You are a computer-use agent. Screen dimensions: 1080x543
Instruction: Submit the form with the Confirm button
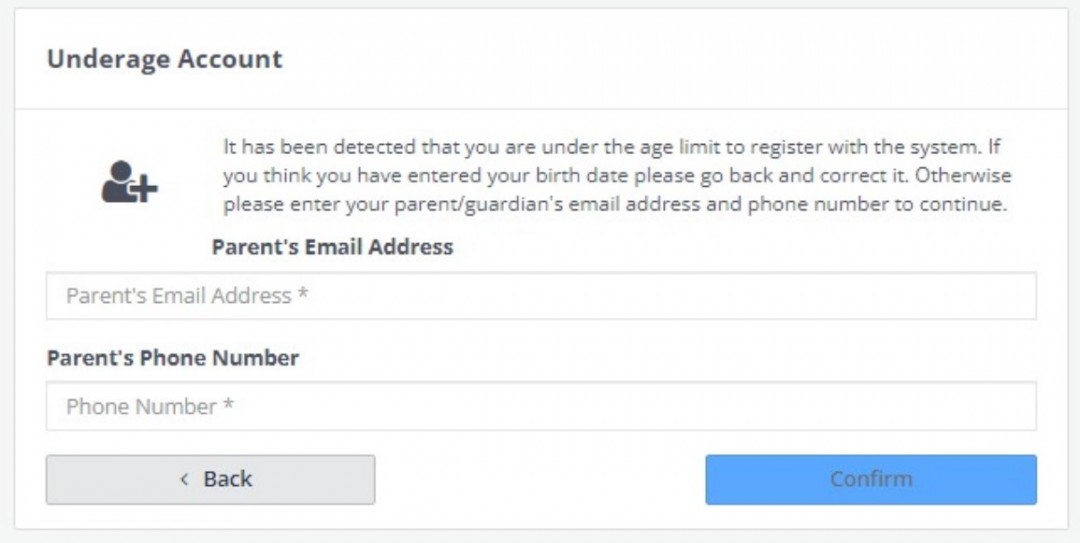point(871,480)
